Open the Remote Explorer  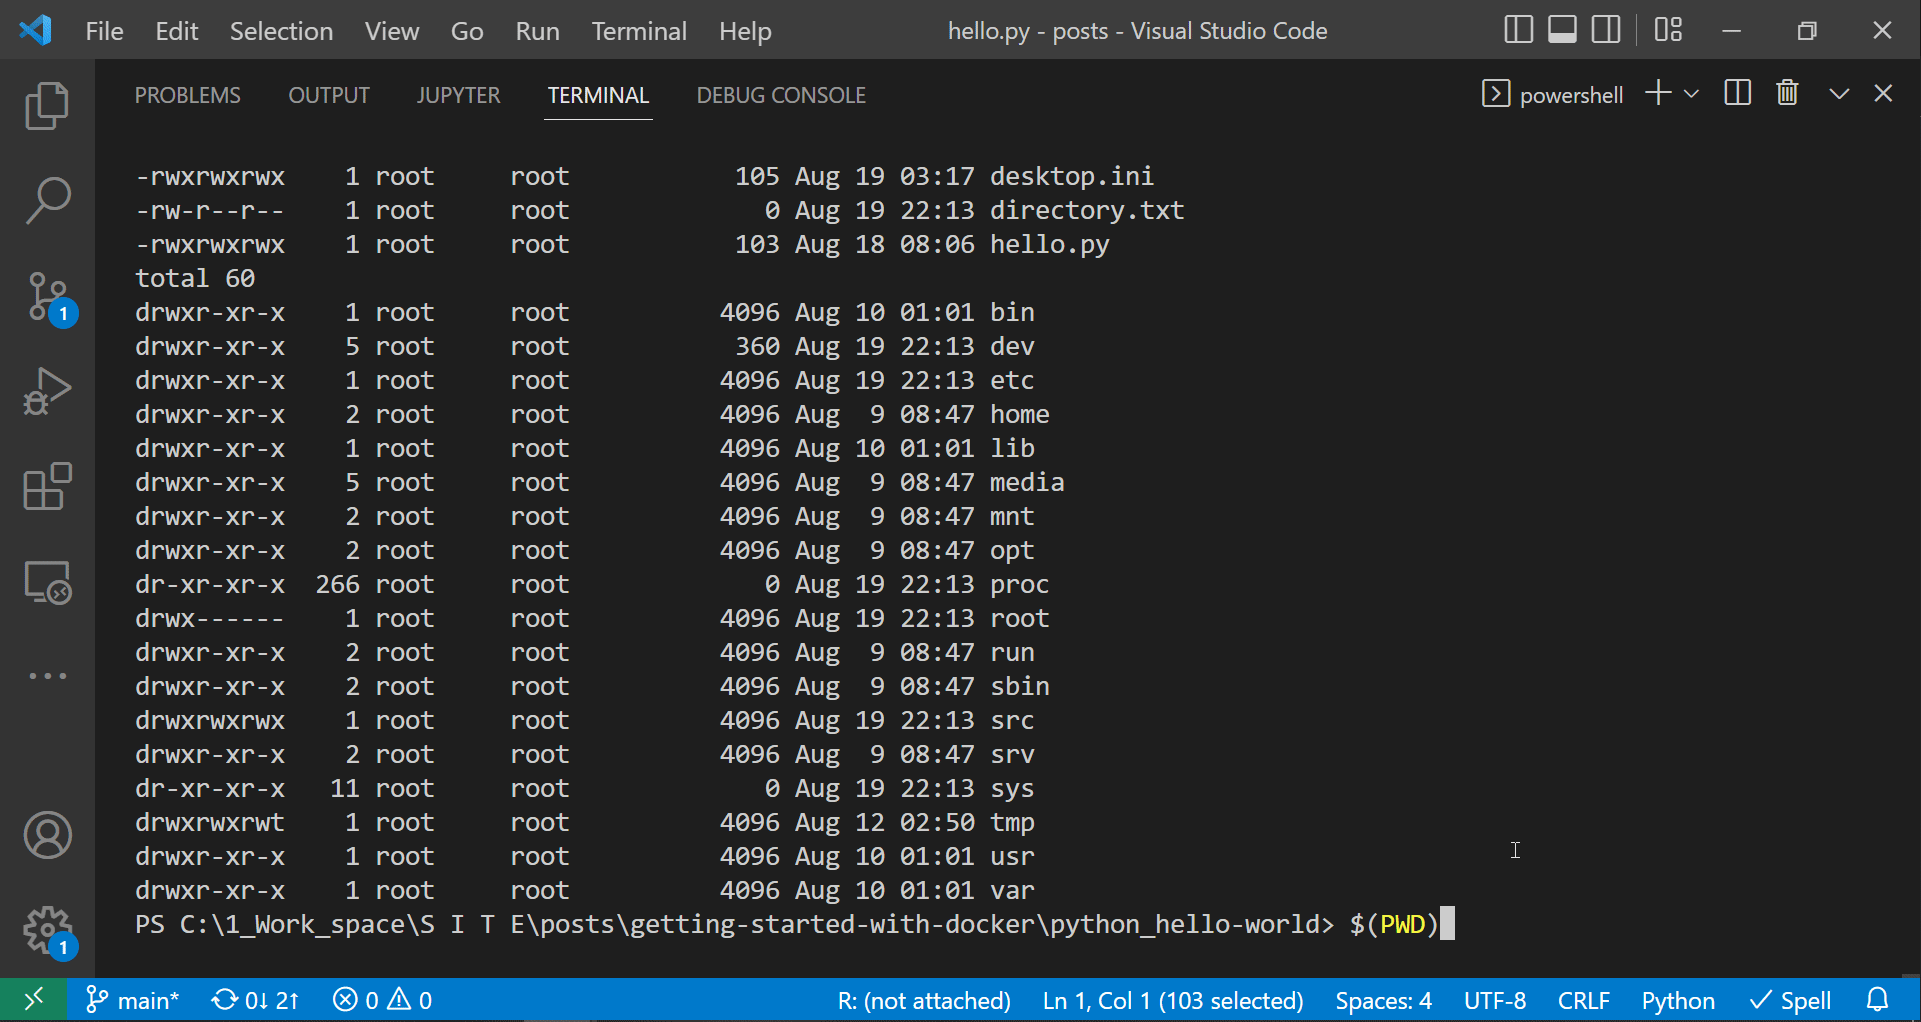coord(47,582)
